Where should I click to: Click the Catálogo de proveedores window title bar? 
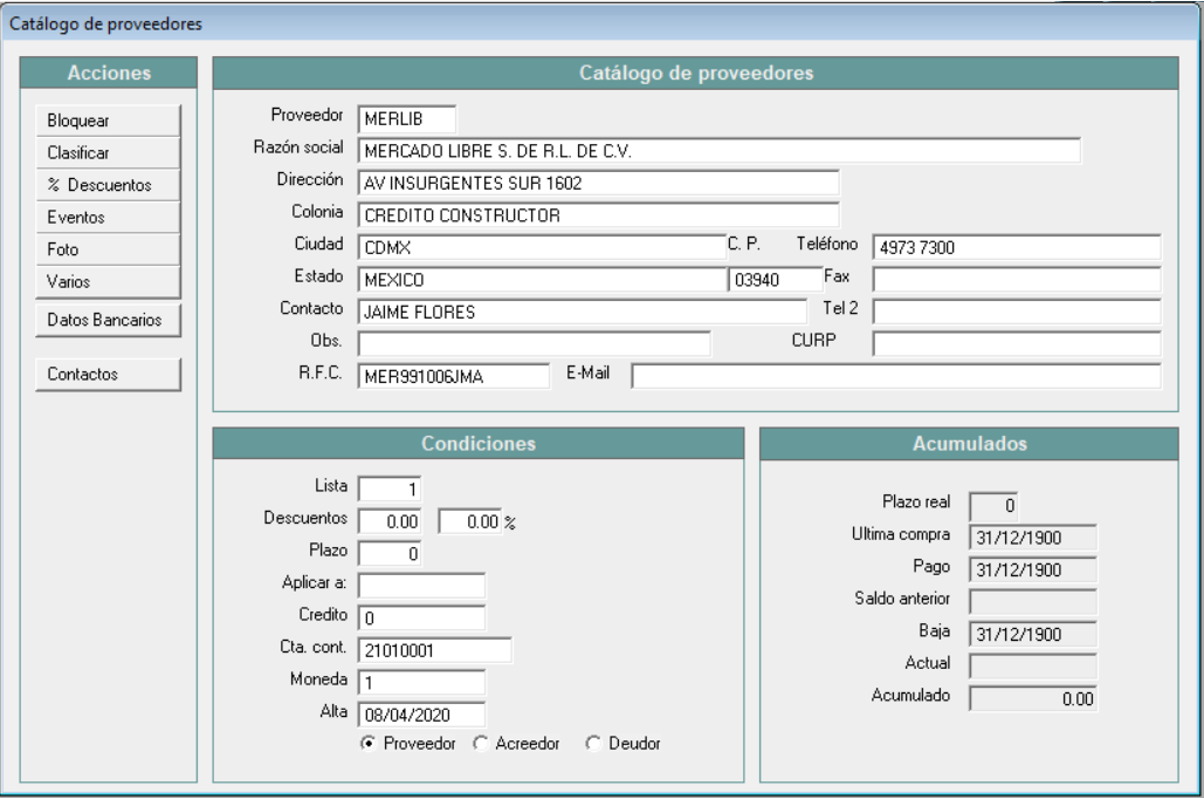coord(602,24)
